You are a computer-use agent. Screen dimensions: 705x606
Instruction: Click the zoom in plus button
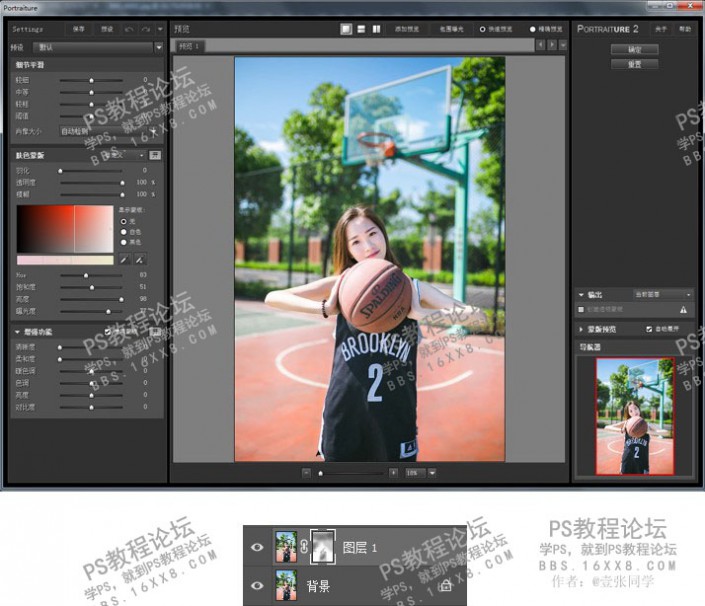[x=393, y=471]
